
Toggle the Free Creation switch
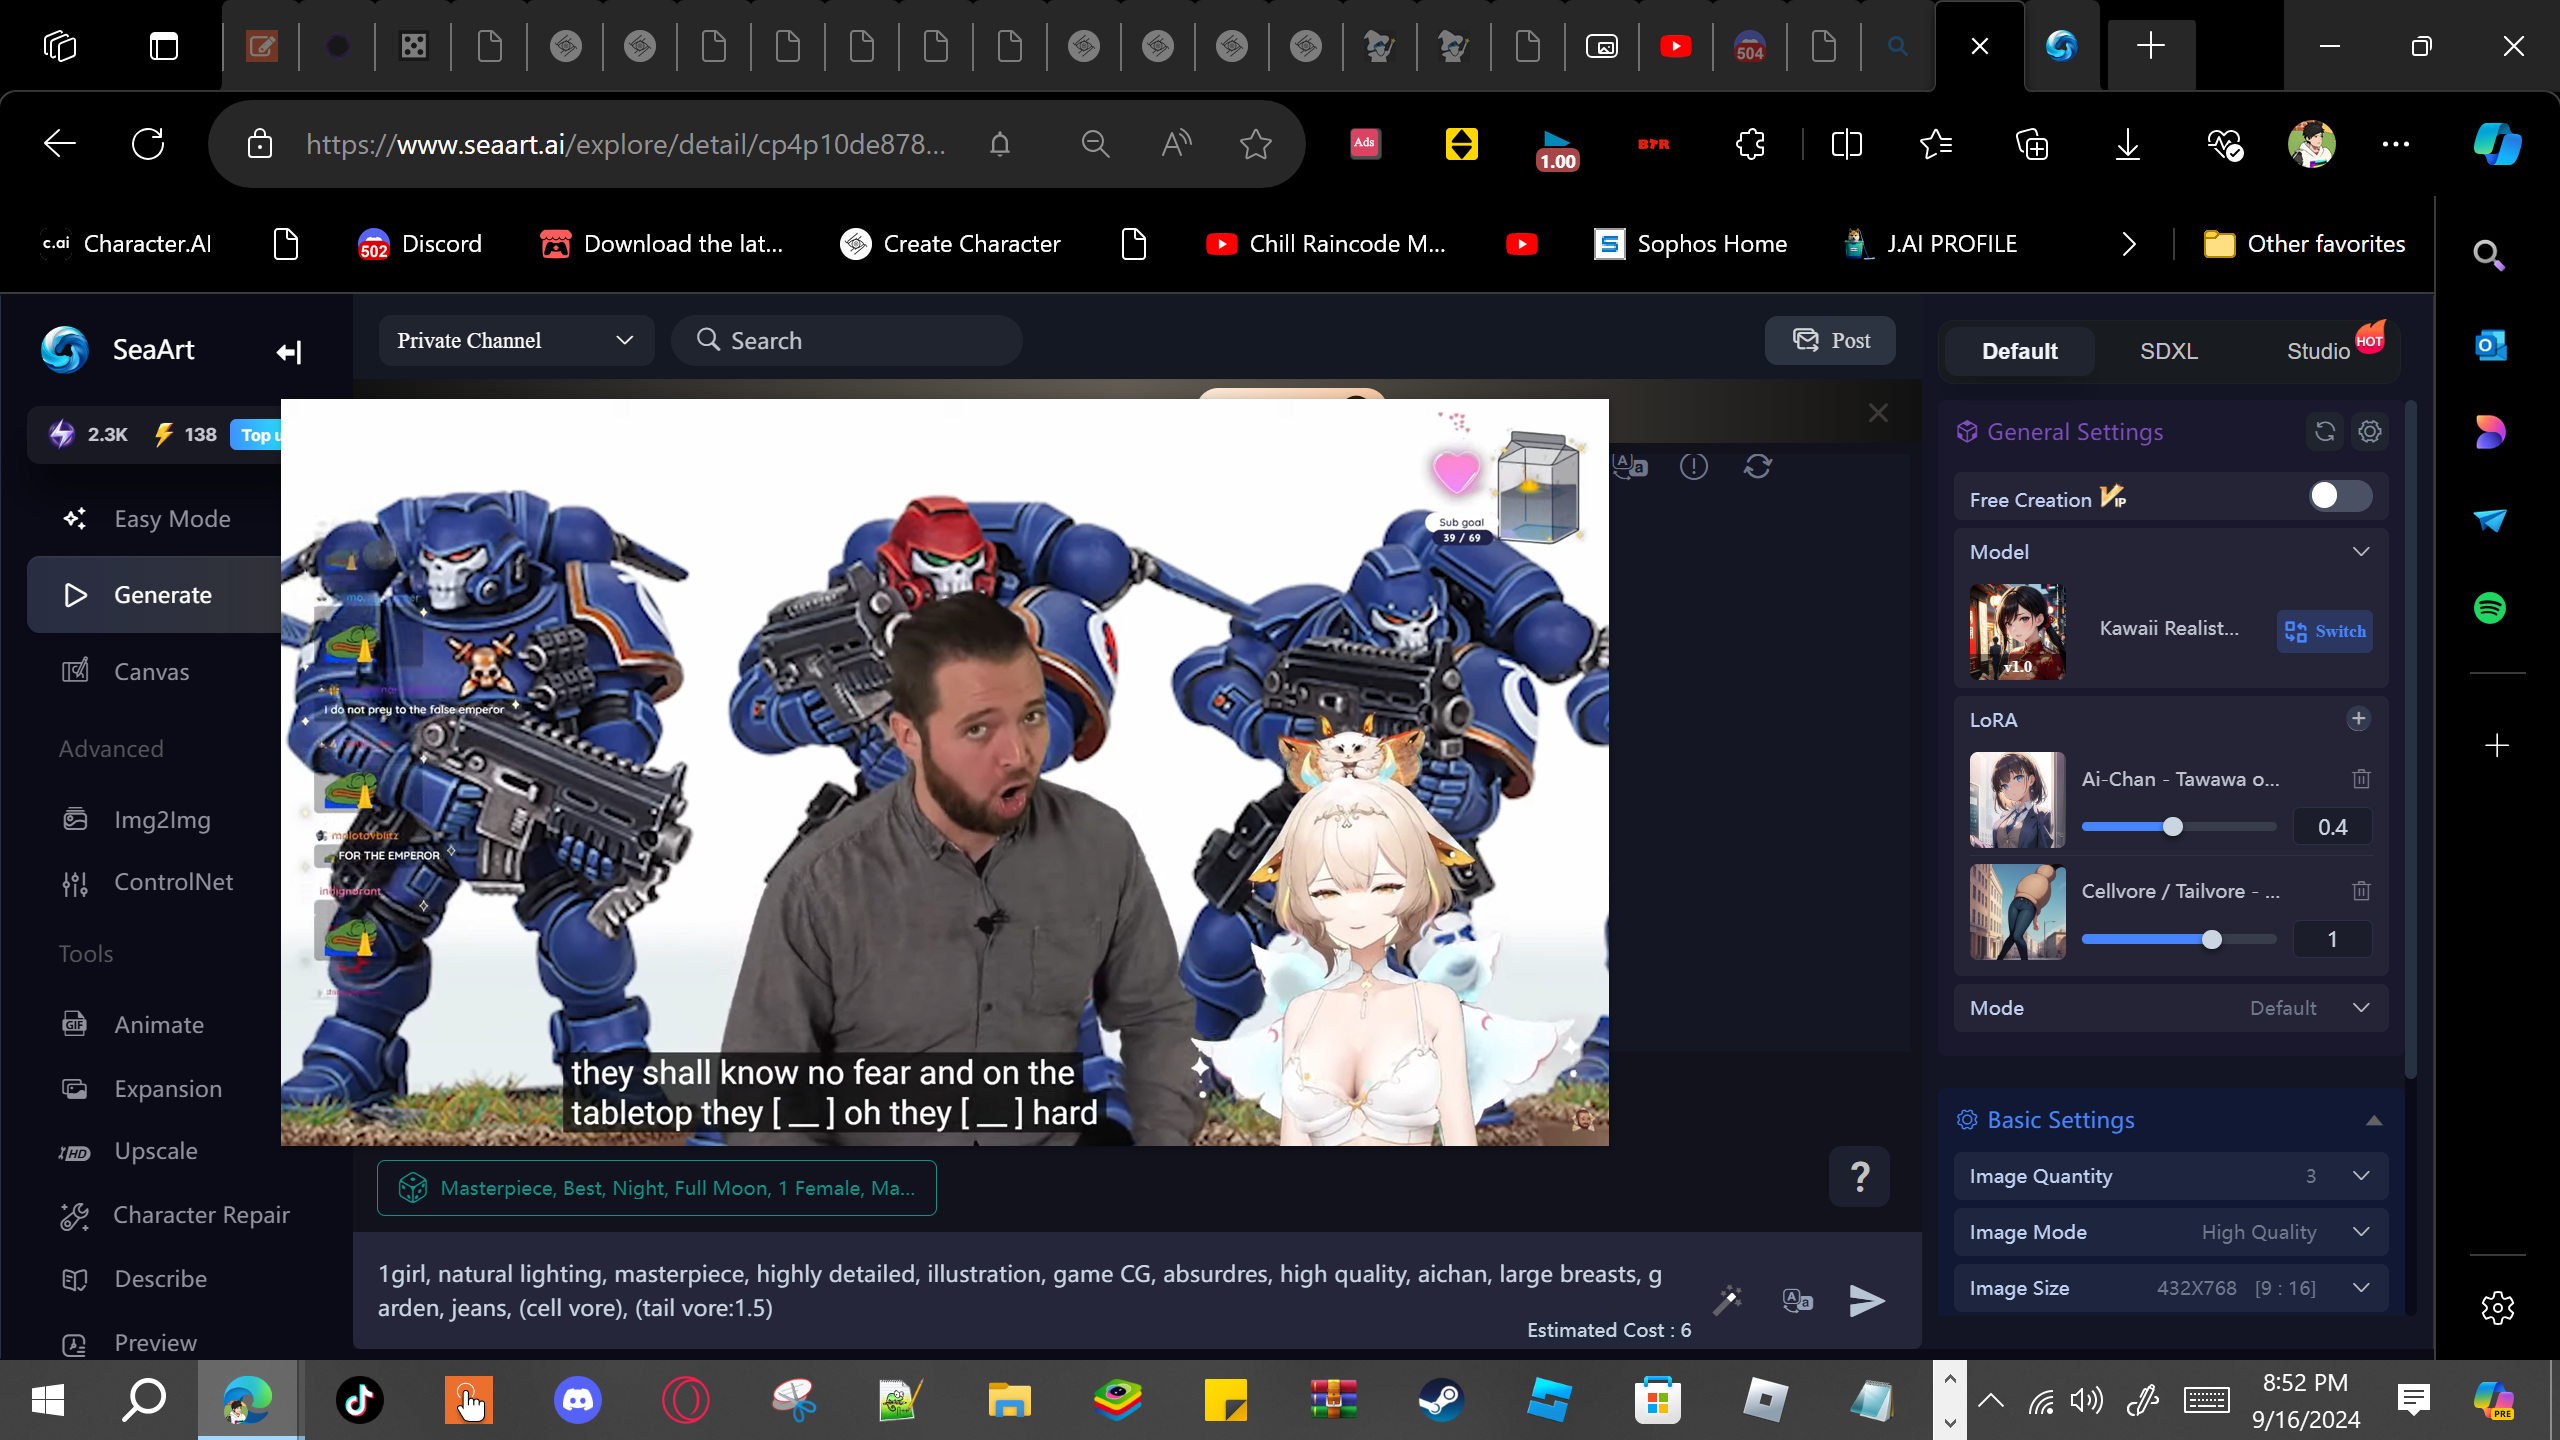(2340, 496)
